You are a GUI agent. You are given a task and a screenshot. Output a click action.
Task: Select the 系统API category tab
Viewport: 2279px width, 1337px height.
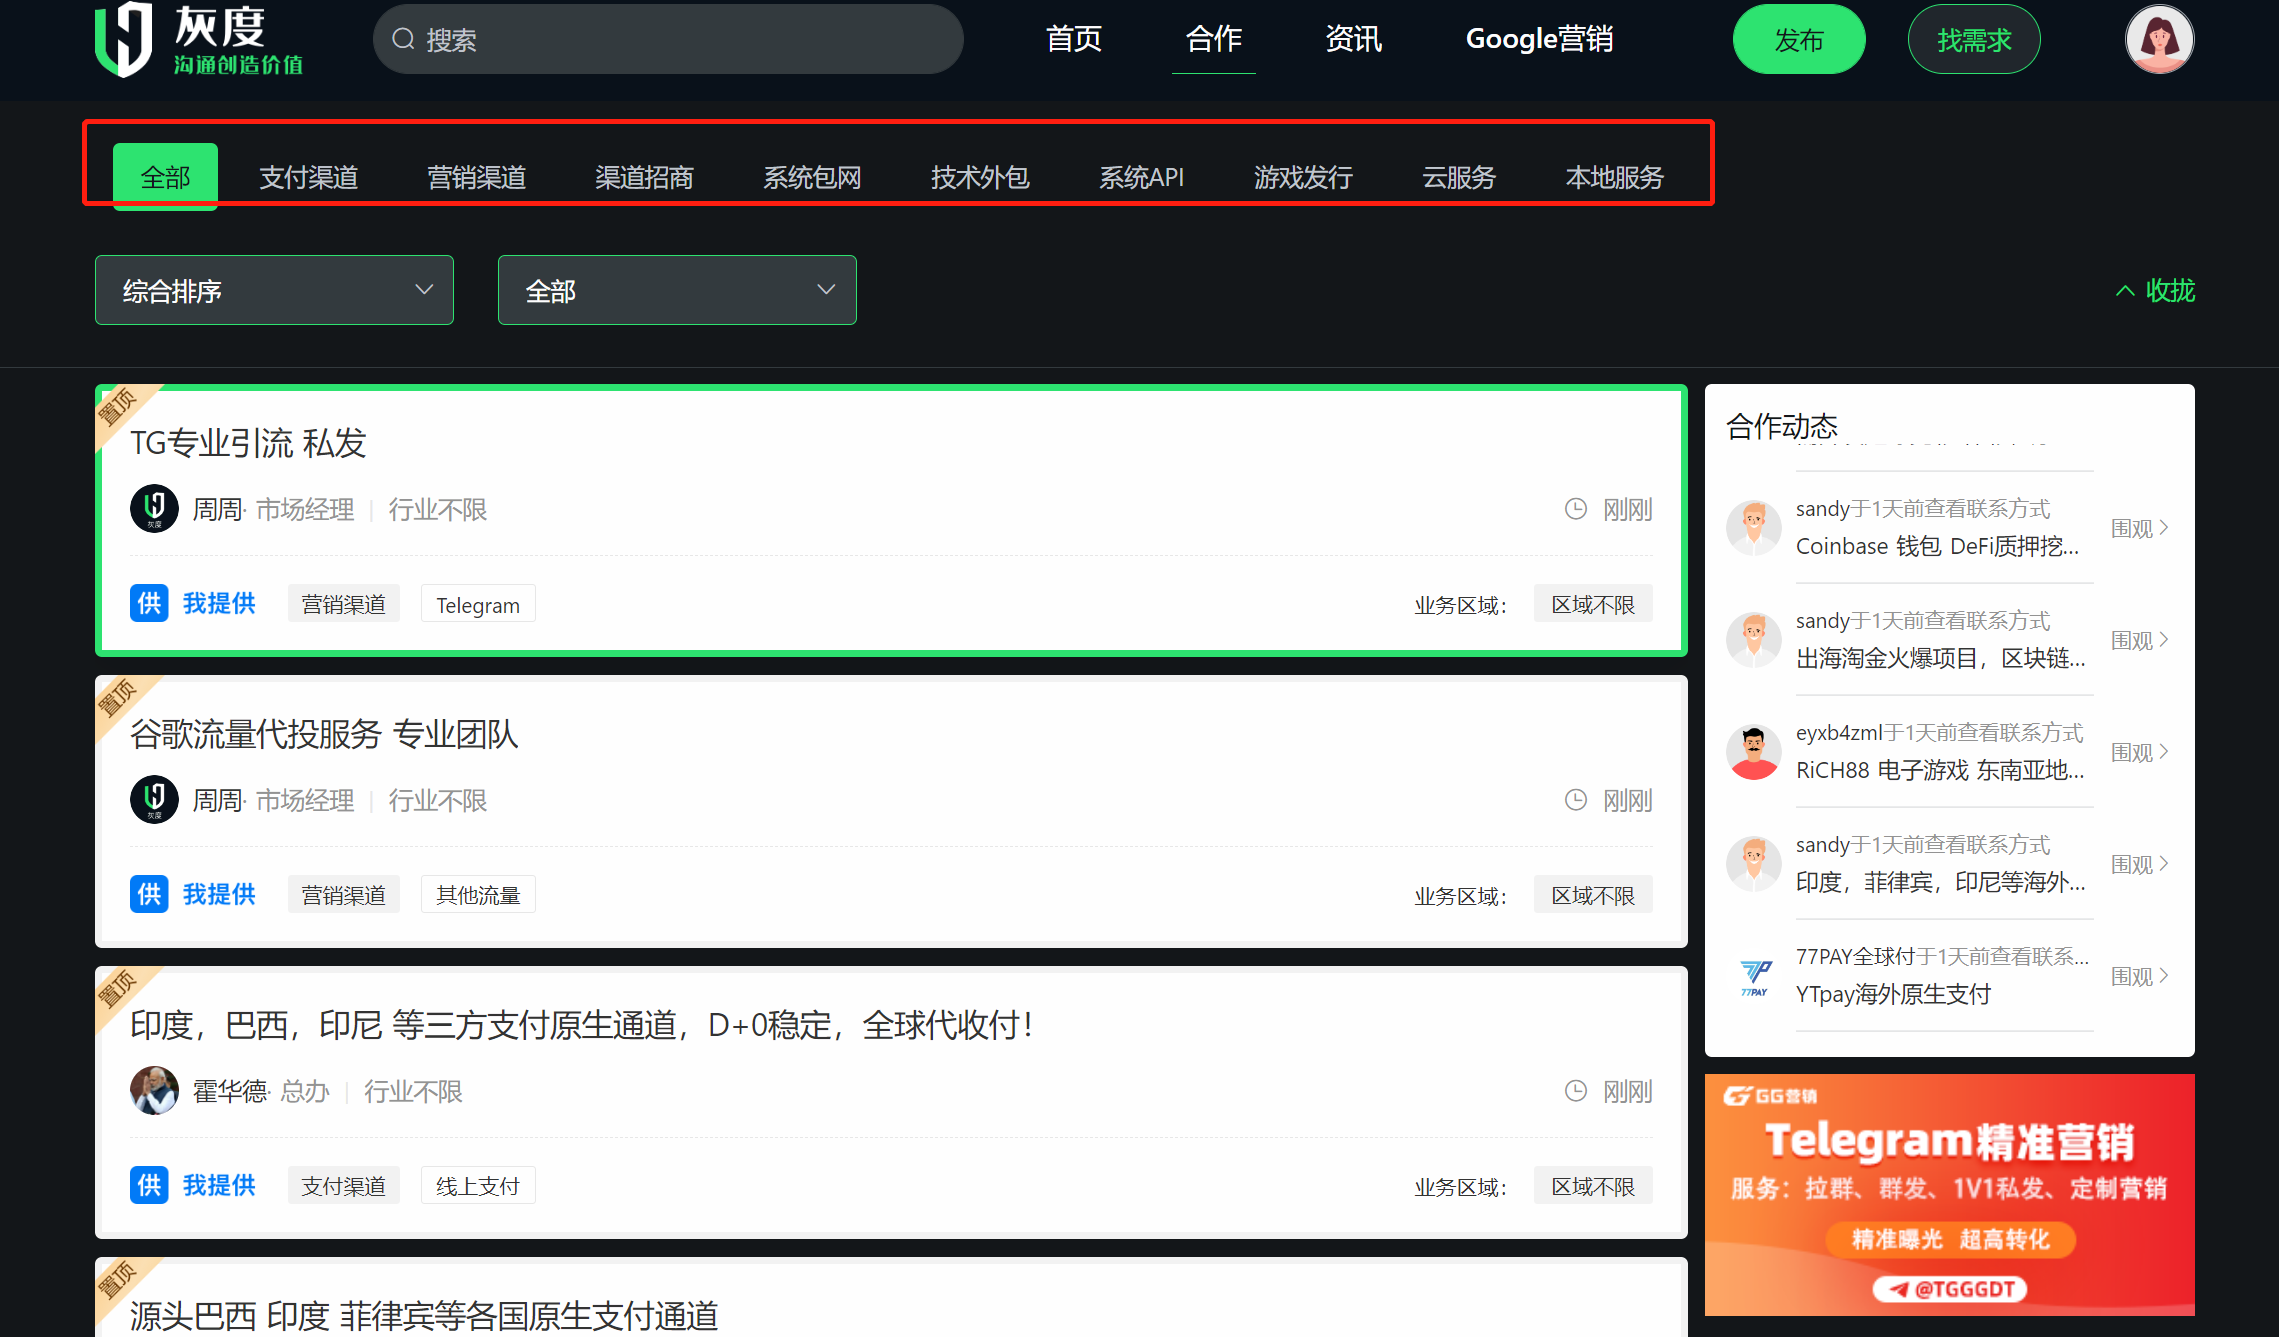[1141, 177]
